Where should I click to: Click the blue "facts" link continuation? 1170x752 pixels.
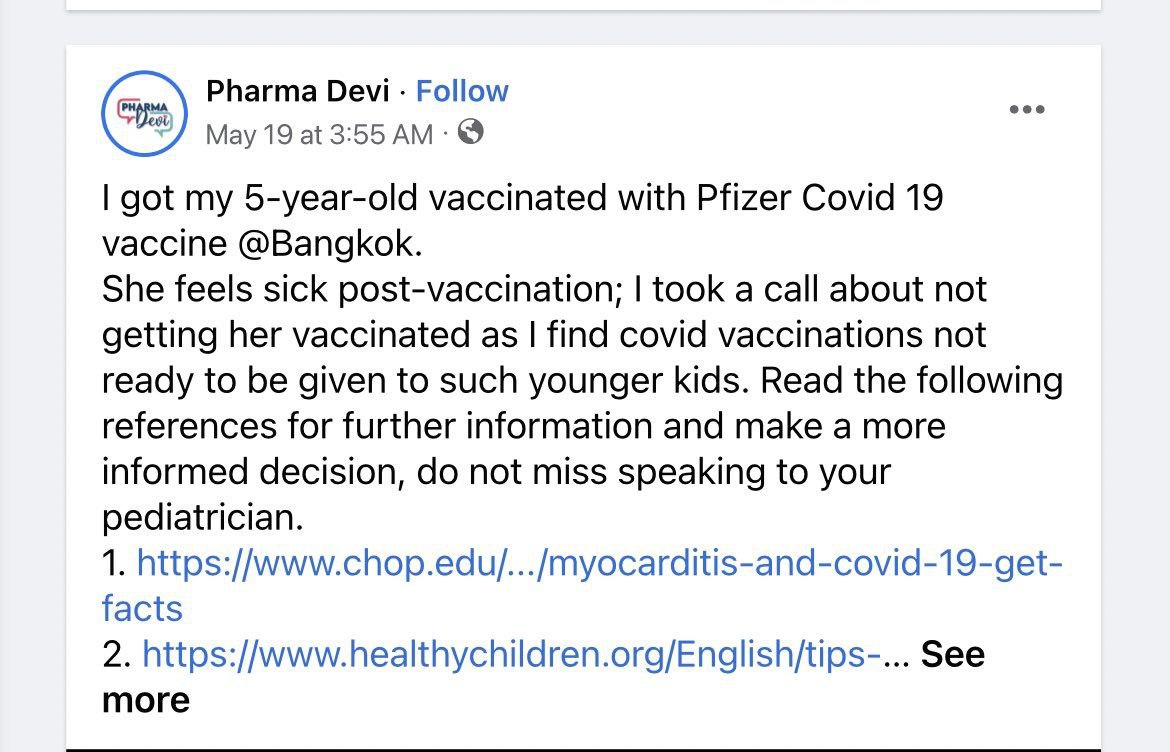click(x=142, y=608)
